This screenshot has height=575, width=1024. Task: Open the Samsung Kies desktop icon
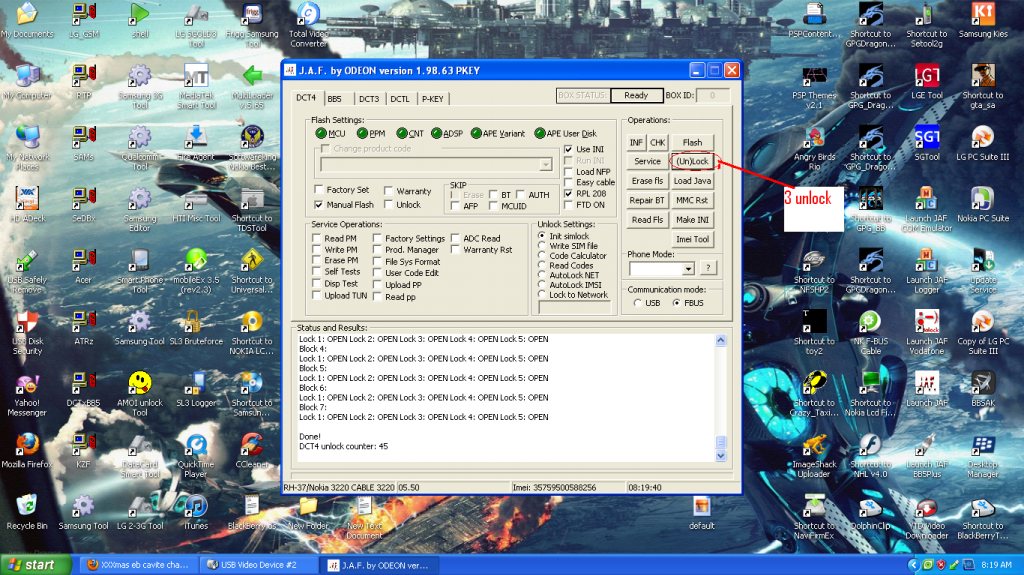(x=982, y=16)
